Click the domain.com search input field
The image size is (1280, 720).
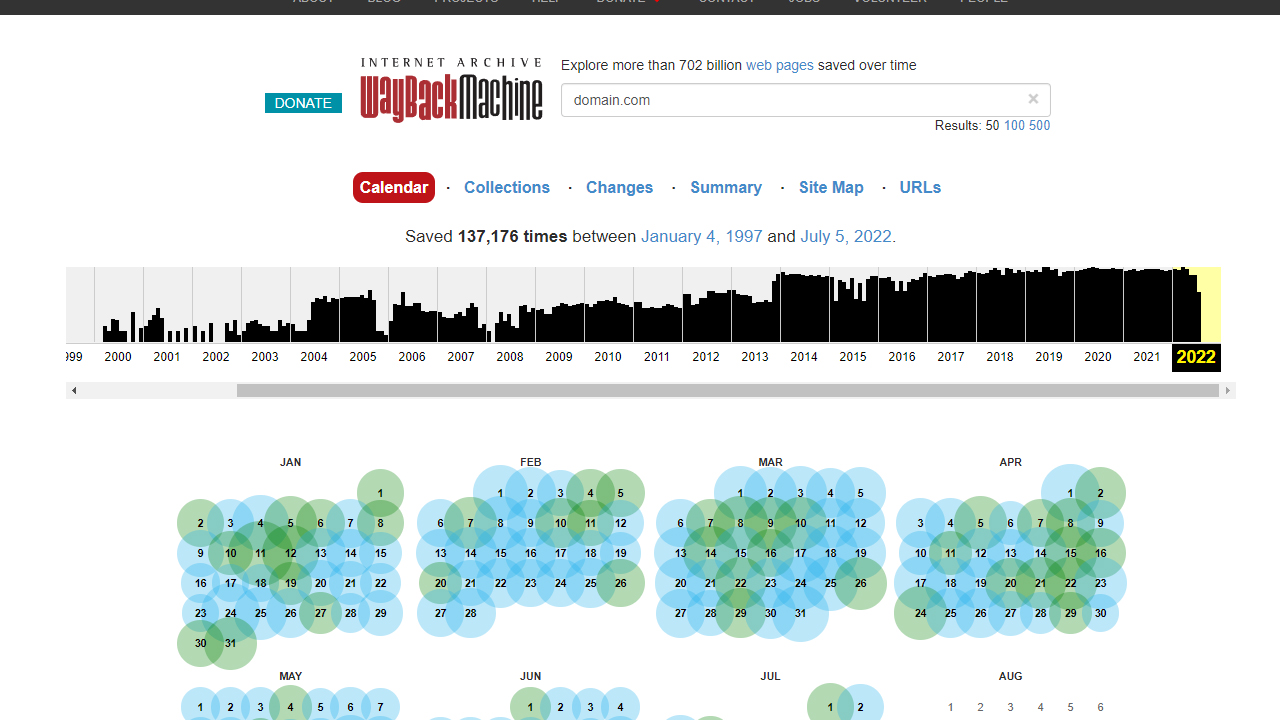coord(805,100)
